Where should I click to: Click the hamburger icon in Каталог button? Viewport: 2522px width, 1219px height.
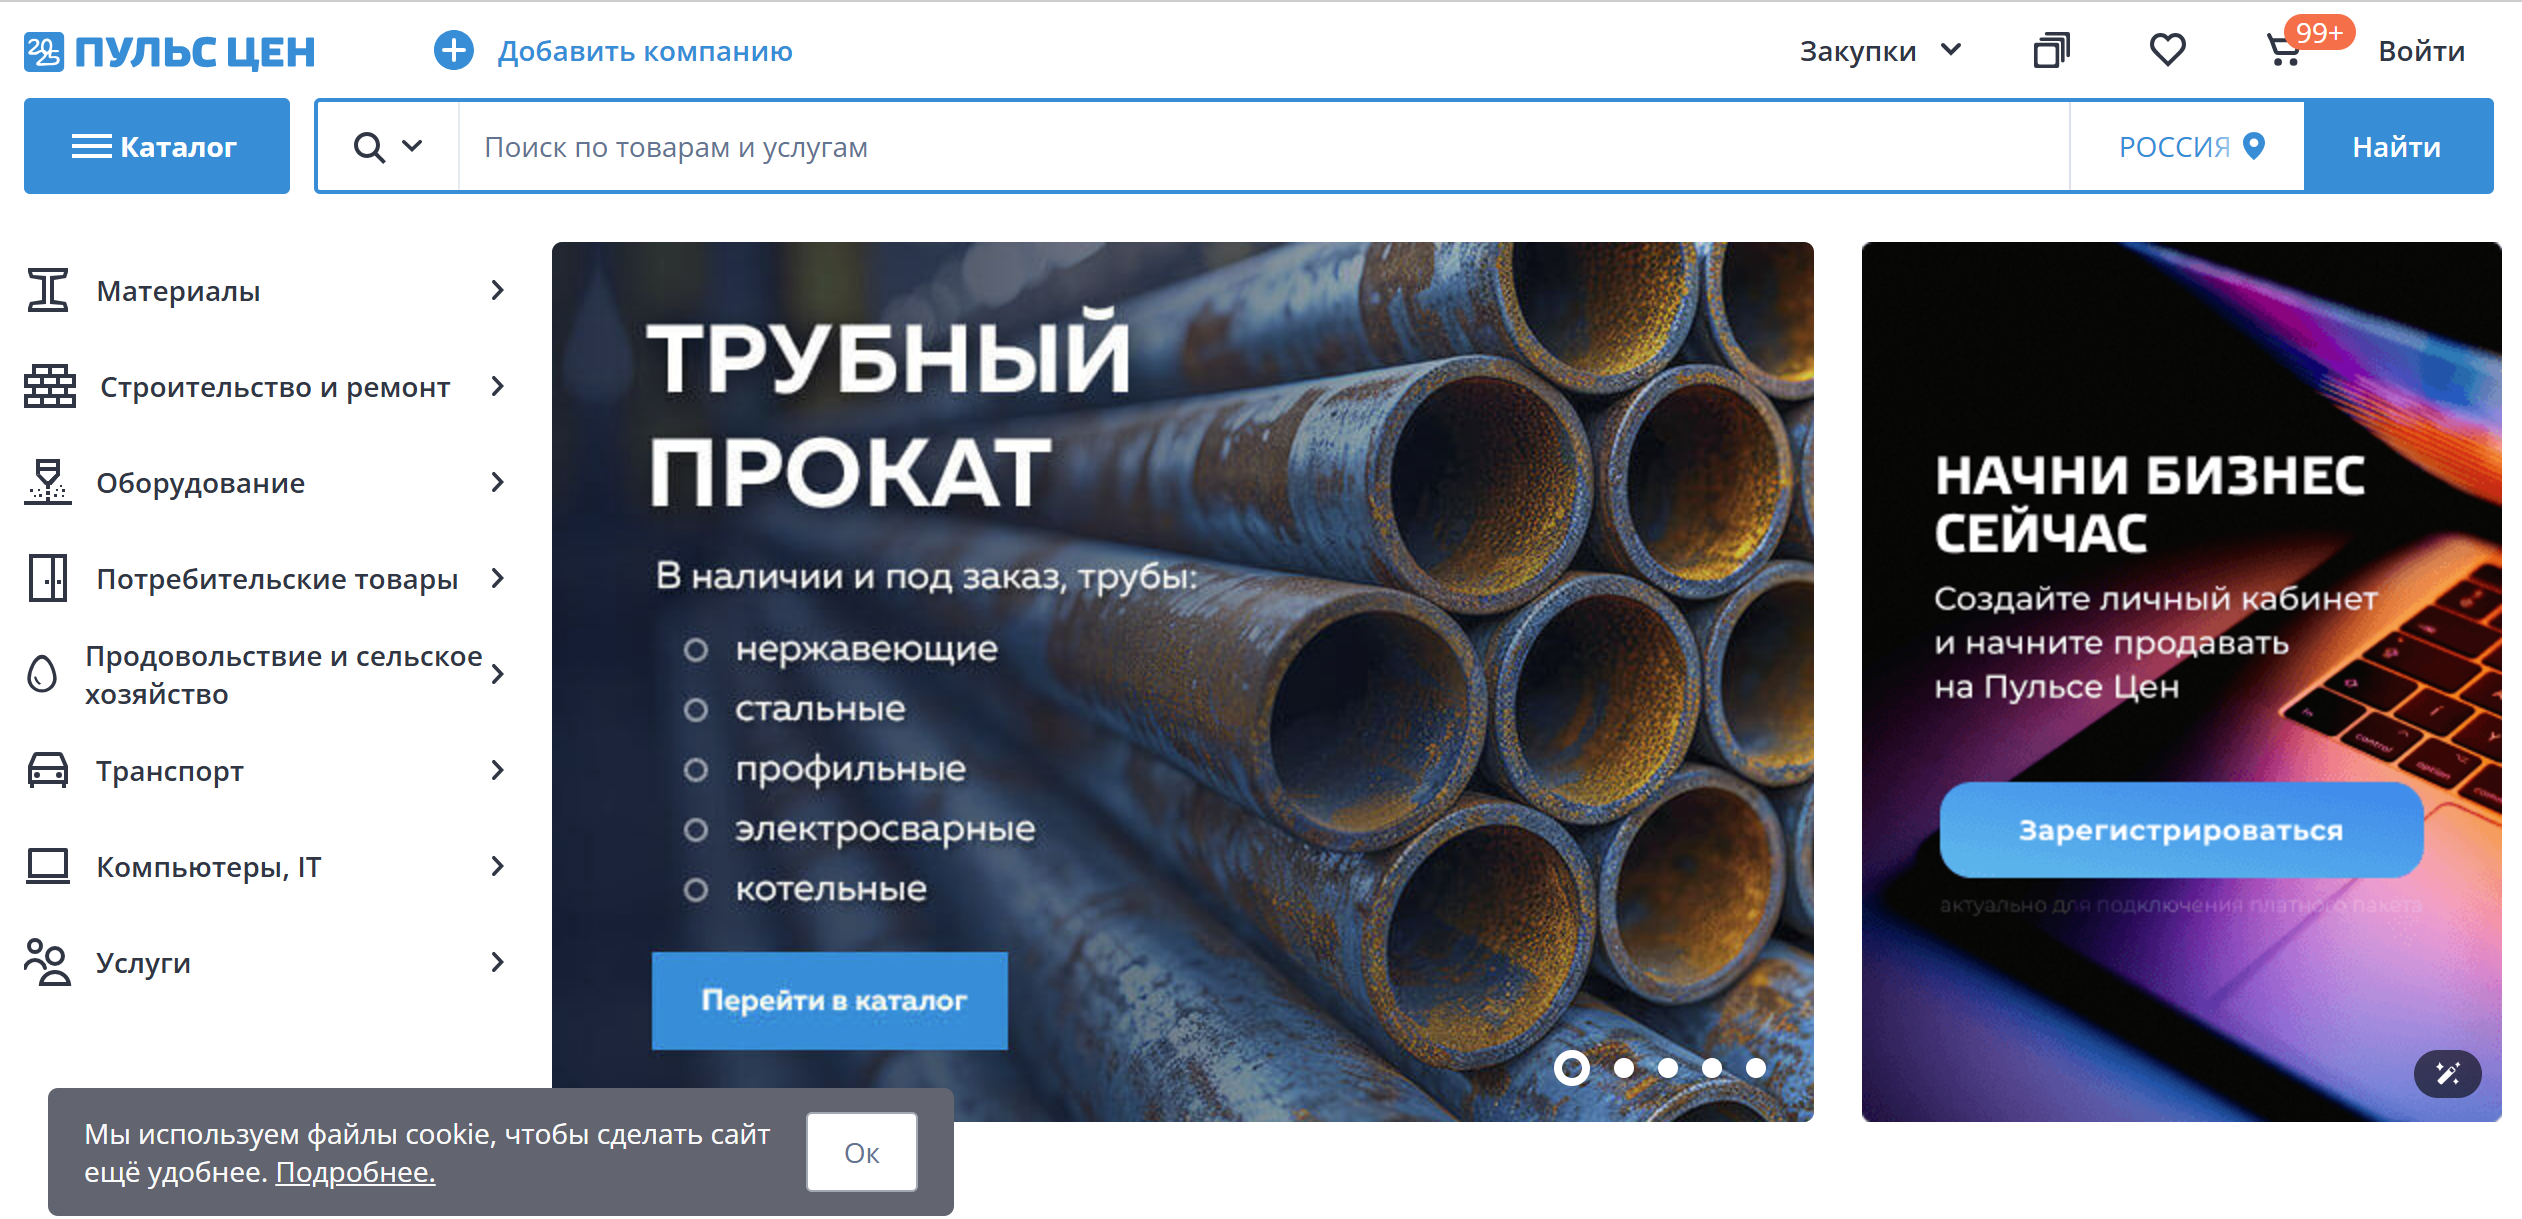coord(91,147)
